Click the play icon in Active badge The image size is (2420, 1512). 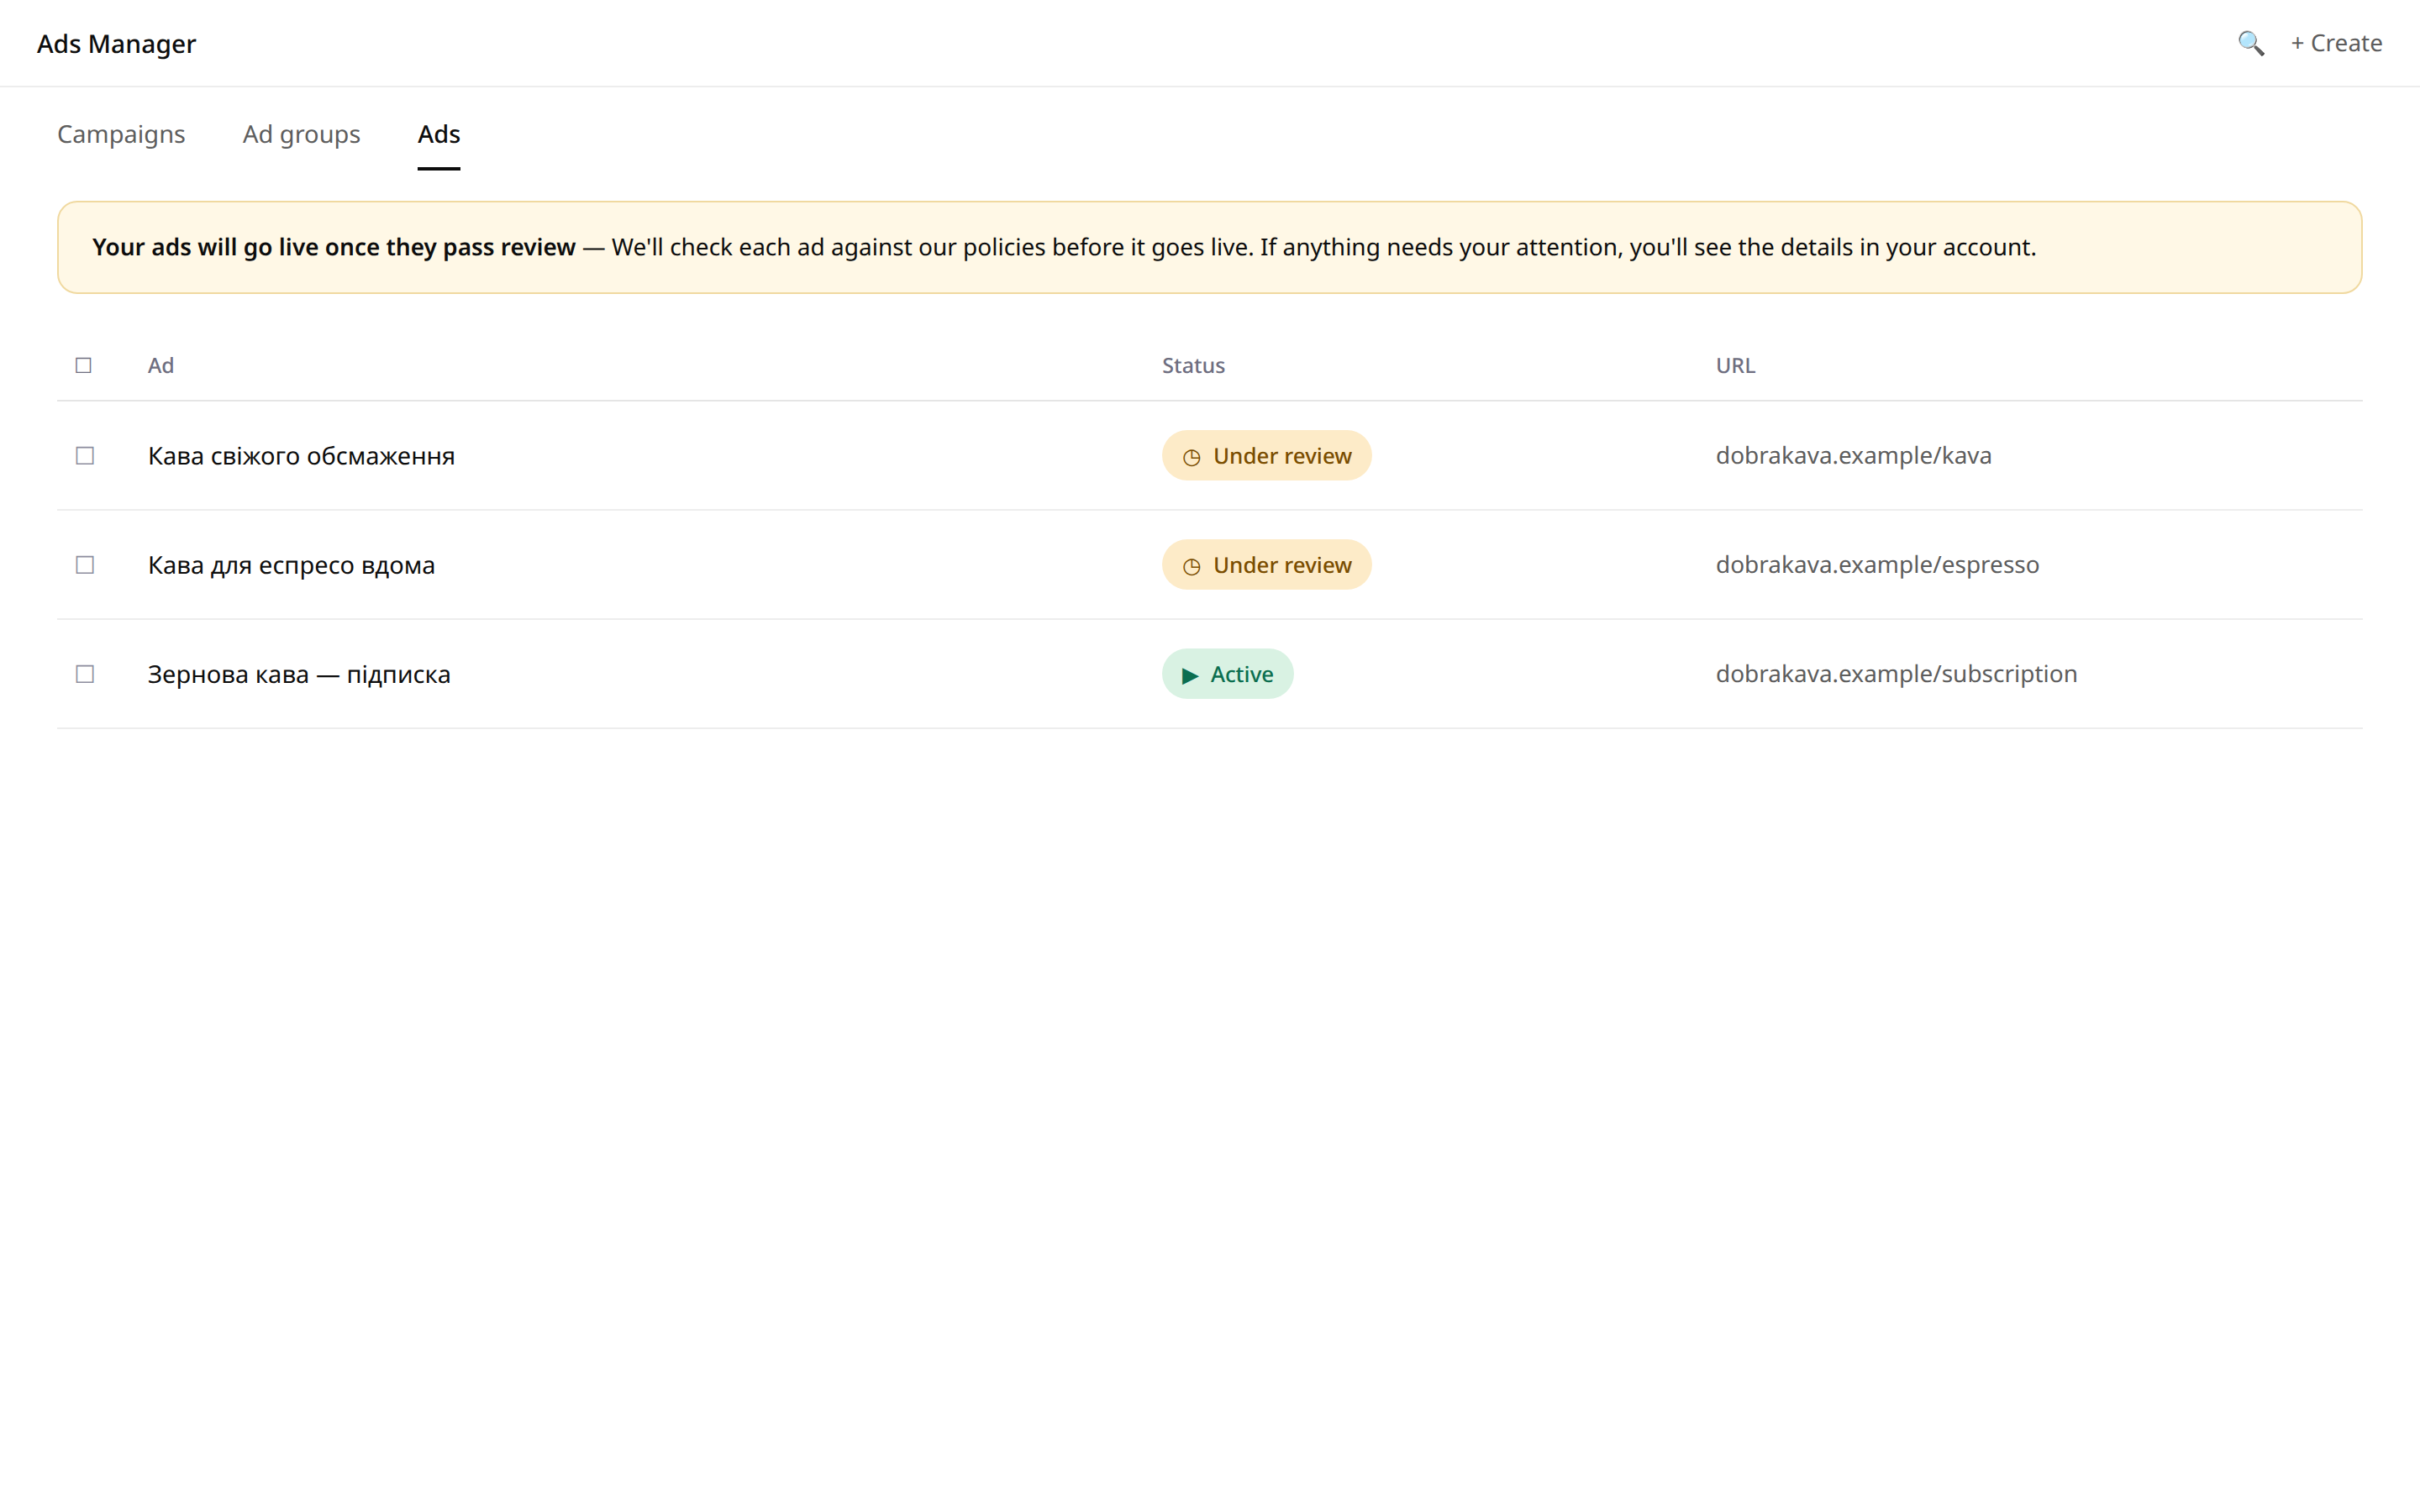[1190, 675]
